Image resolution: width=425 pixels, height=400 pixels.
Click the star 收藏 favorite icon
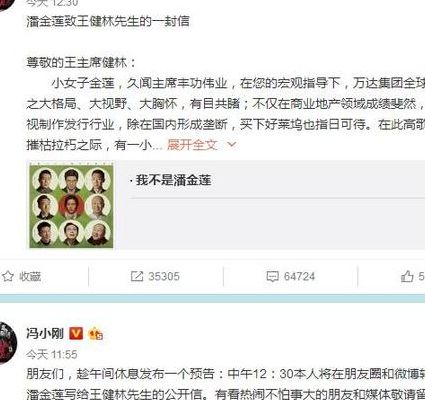8,276
